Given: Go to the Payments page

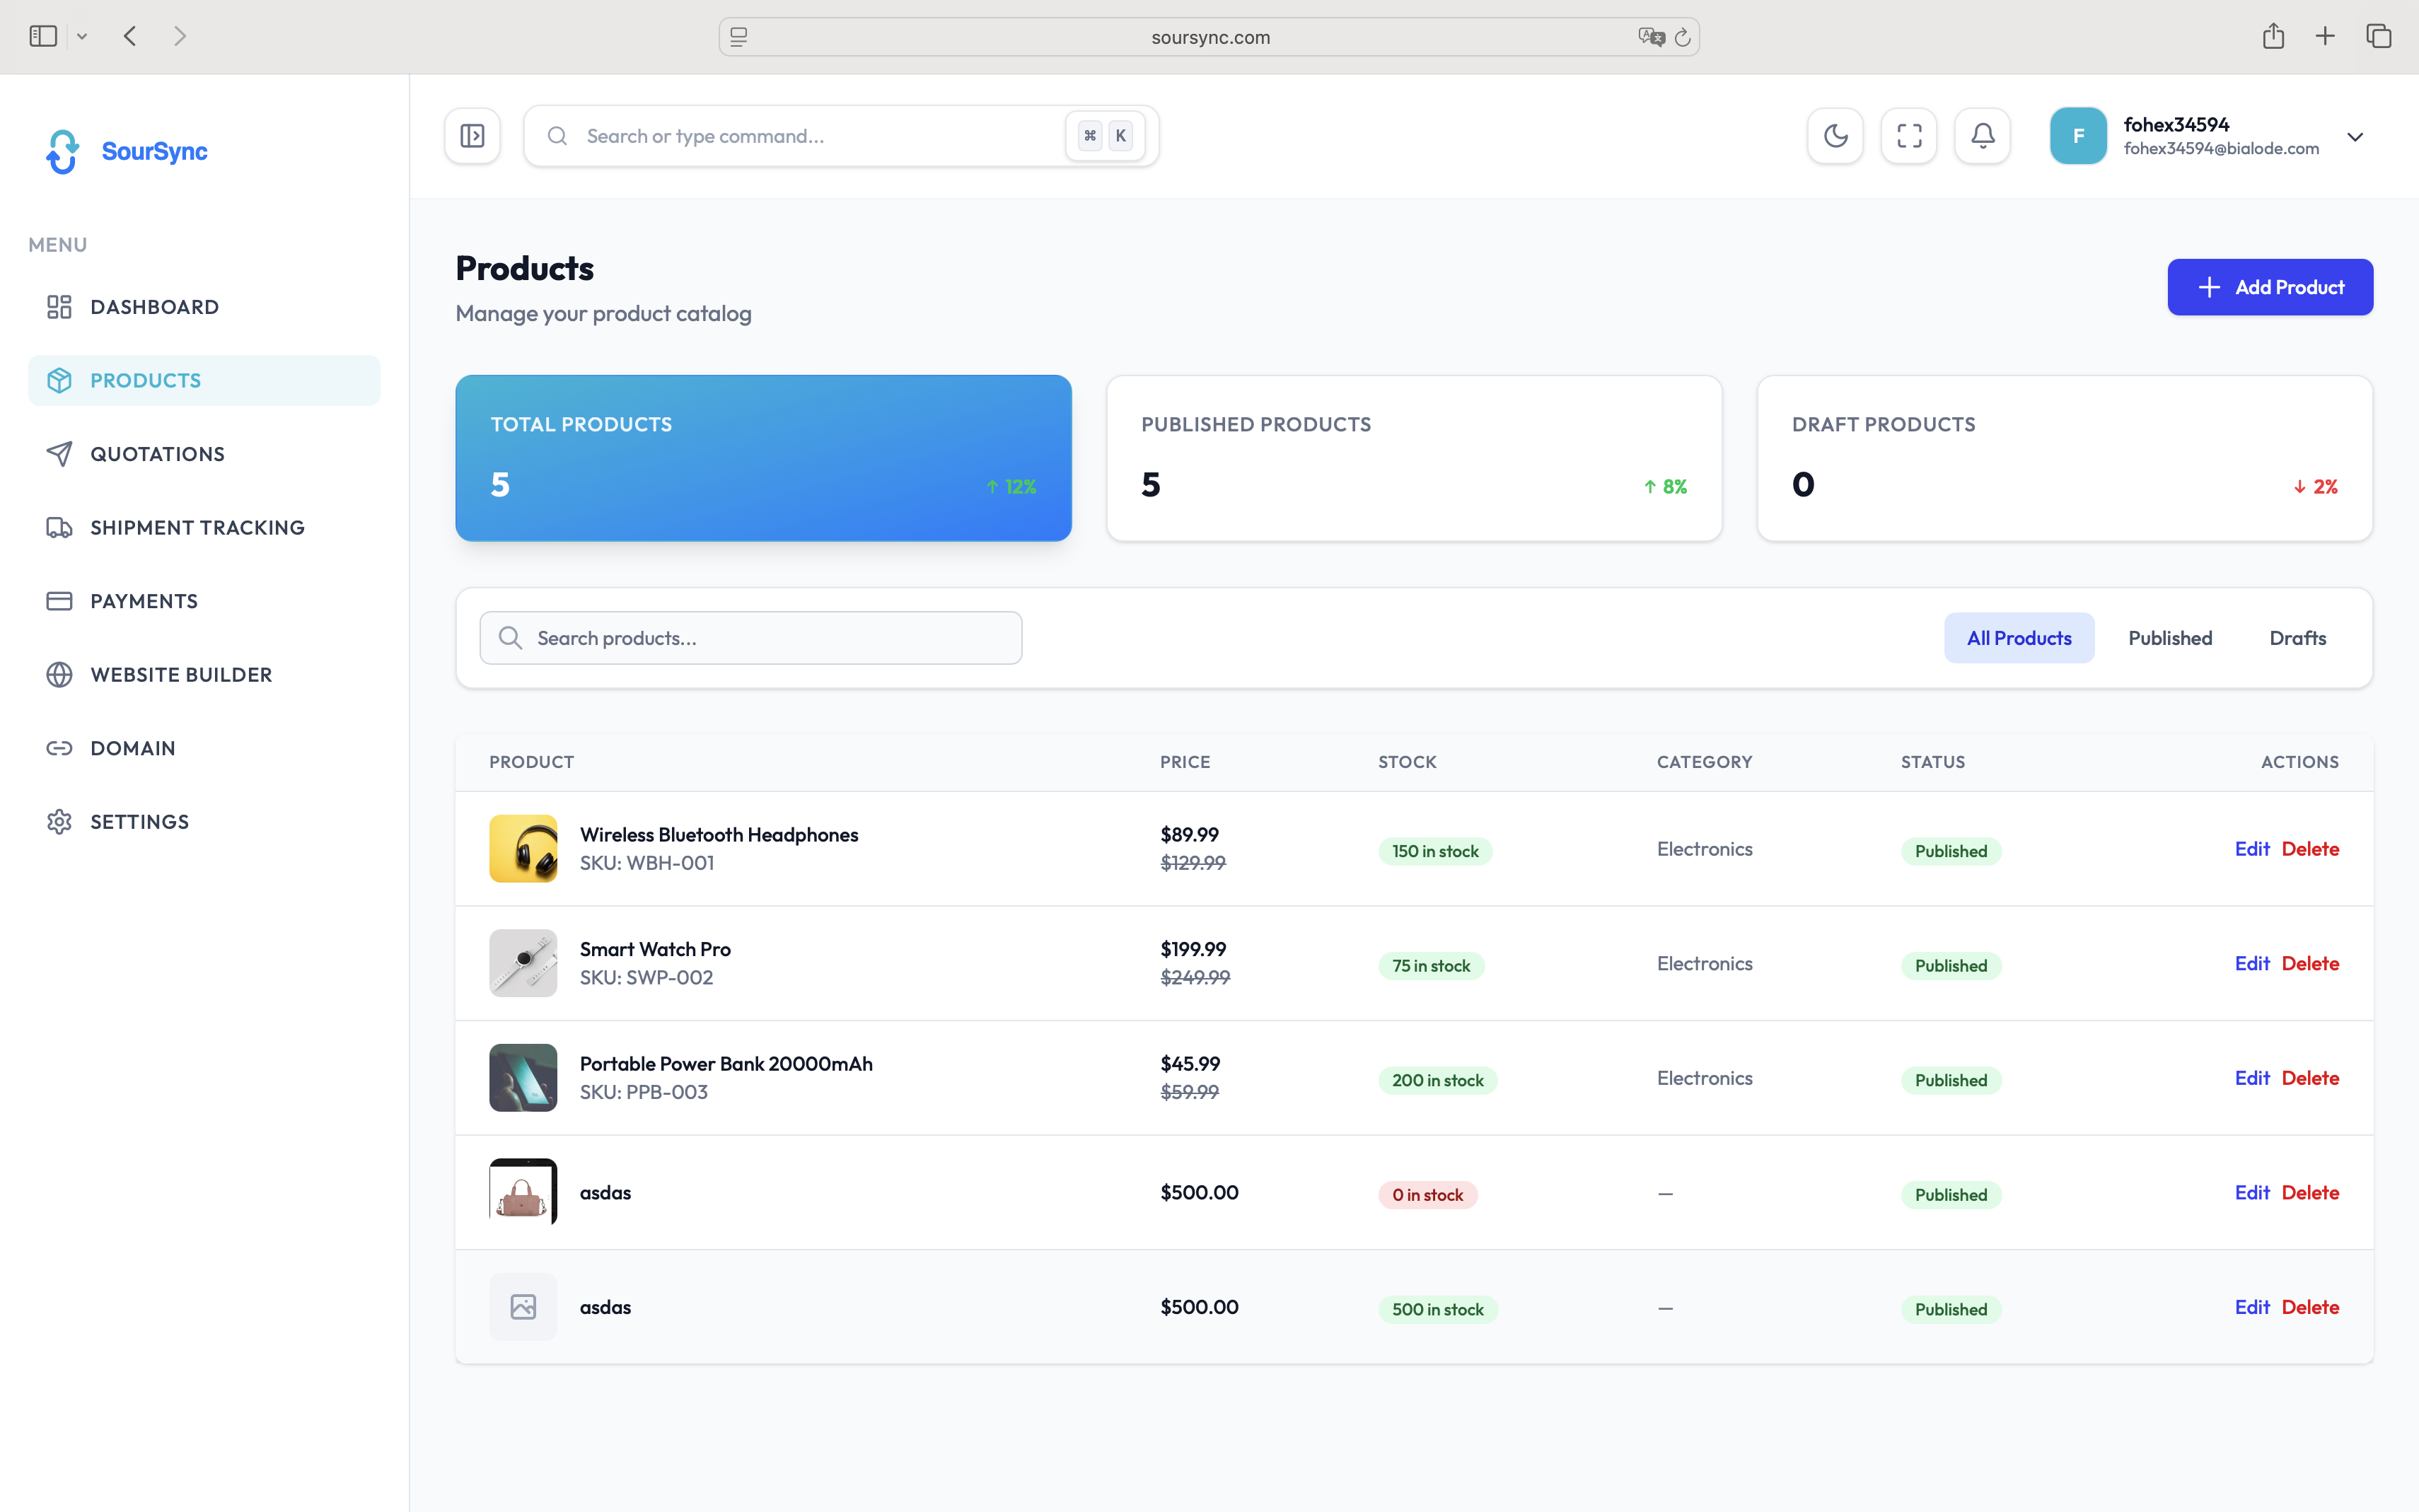Looking at the screenshot, I should pos(144,601).
